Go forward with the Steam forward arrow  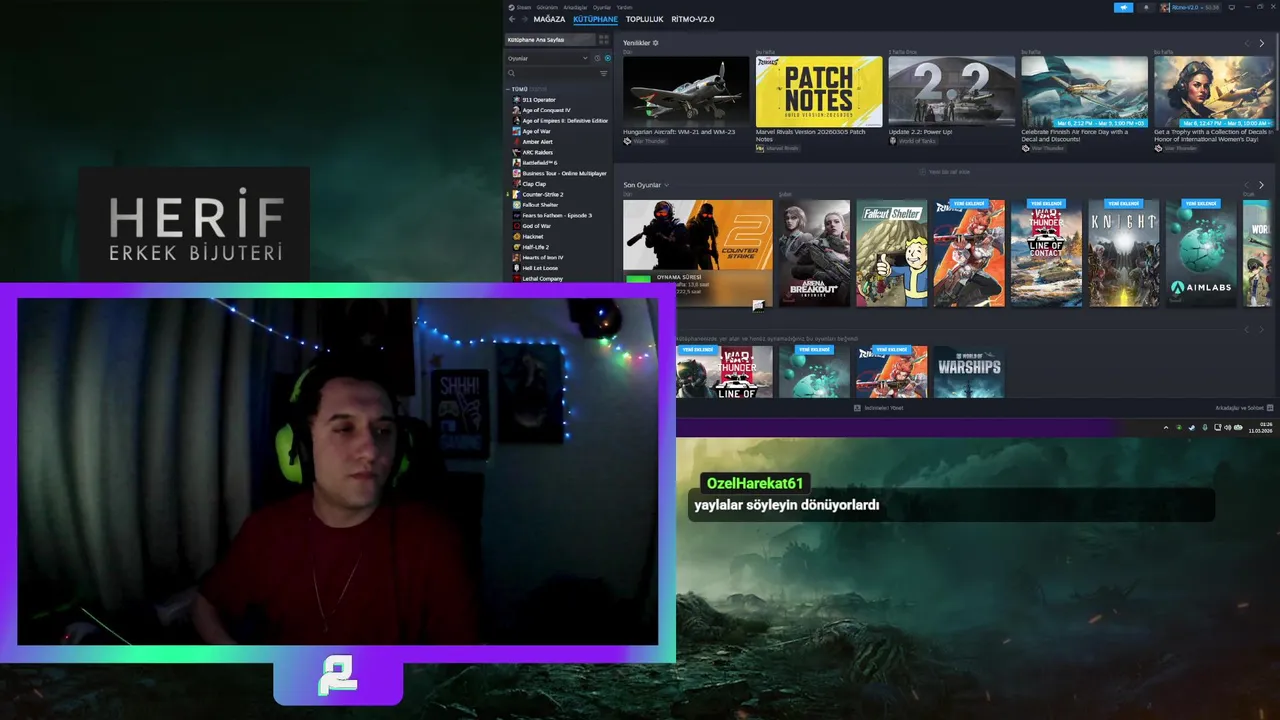click(x=523, y=19)
